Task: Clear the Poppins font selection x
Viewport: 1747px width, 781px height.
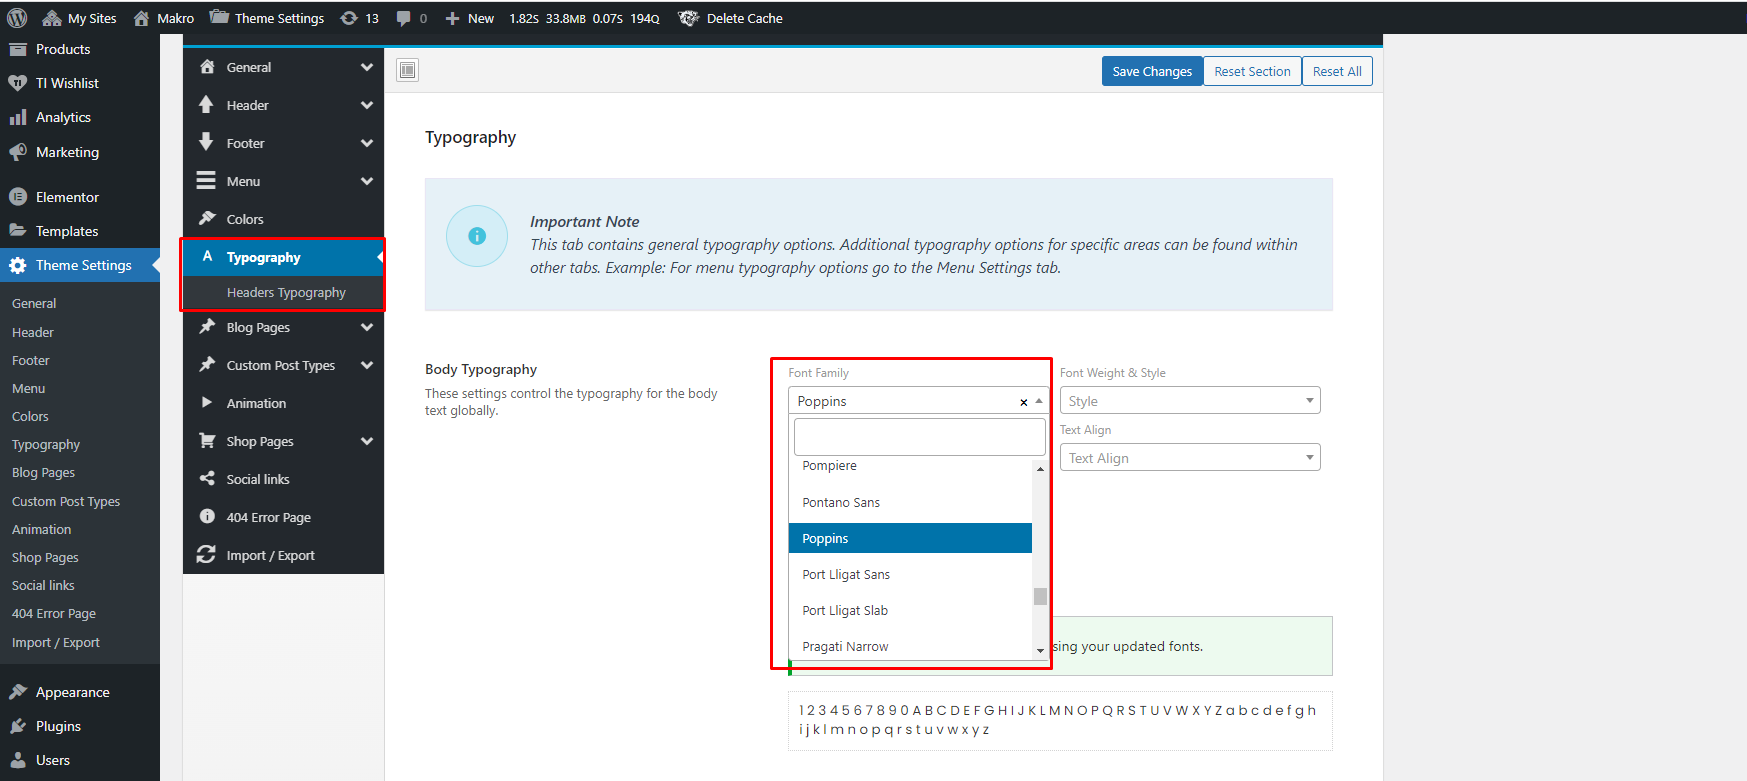Action: 1023,402
